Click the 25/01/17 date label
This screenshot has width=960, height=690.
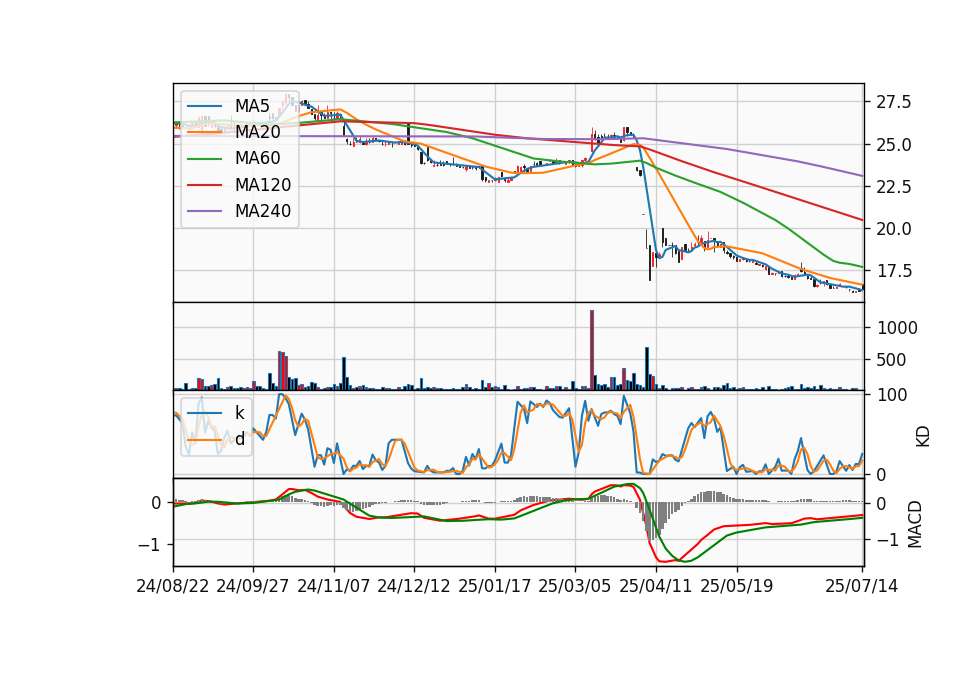tap(495, 586)
